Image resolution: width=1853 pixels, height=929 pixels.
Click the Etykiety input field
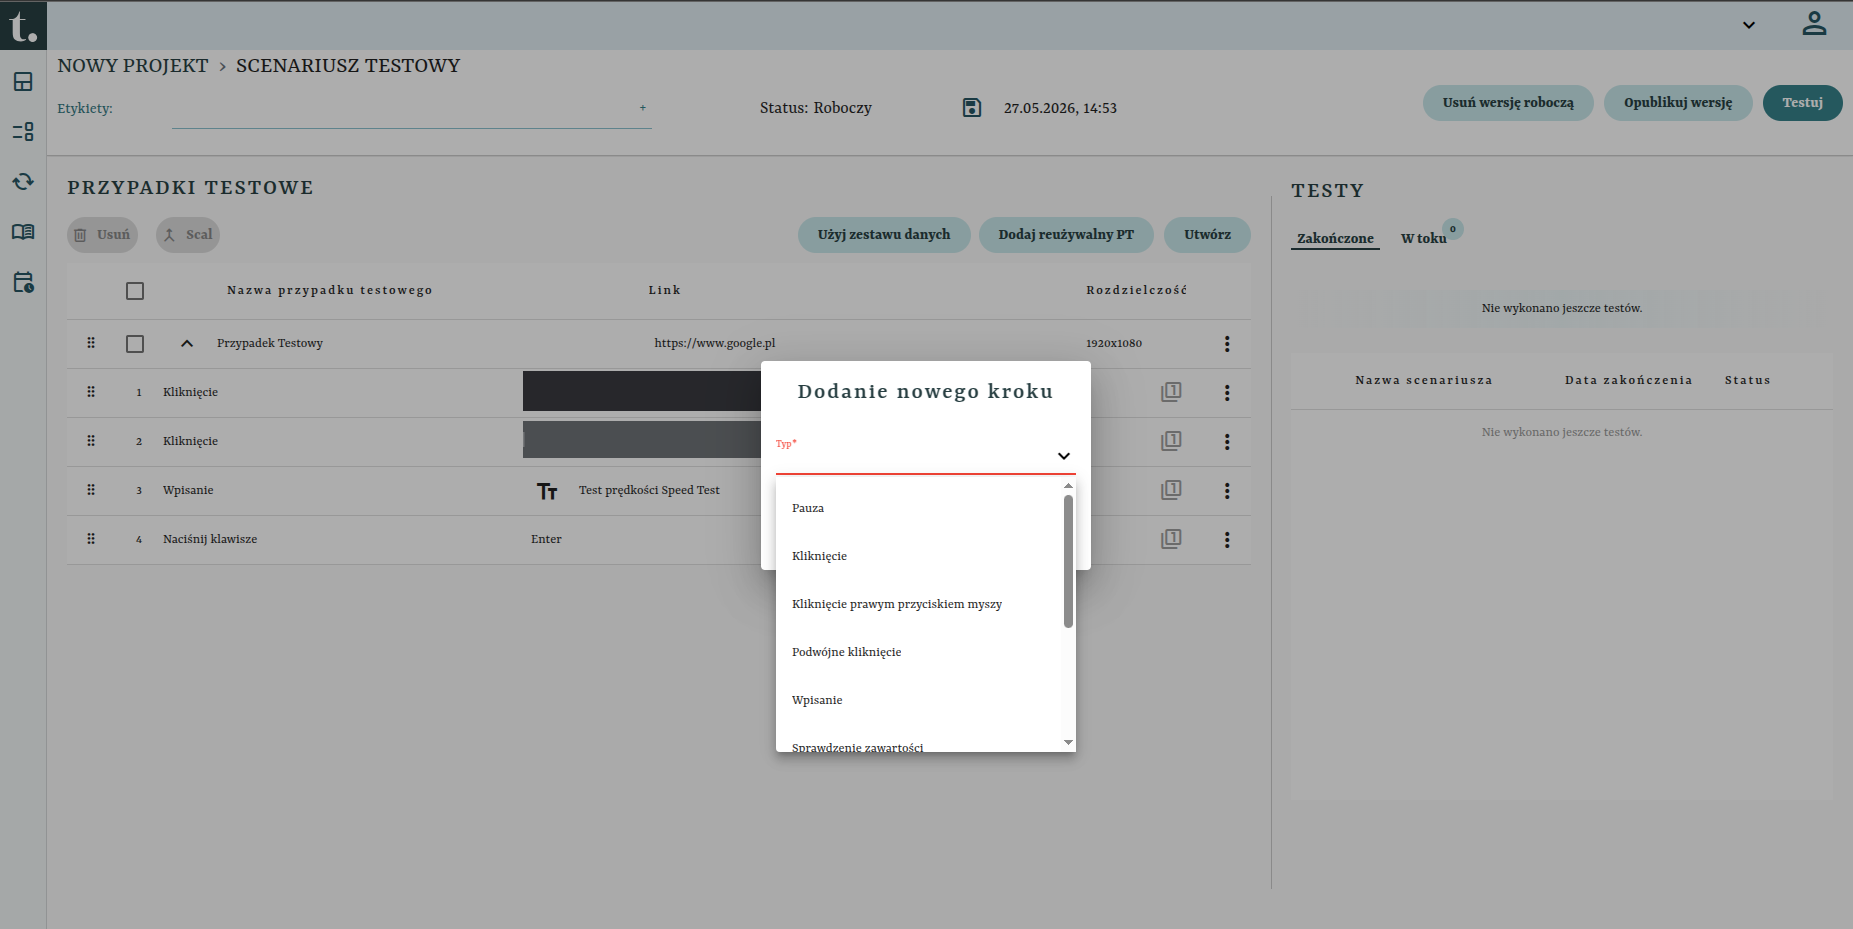411,109
